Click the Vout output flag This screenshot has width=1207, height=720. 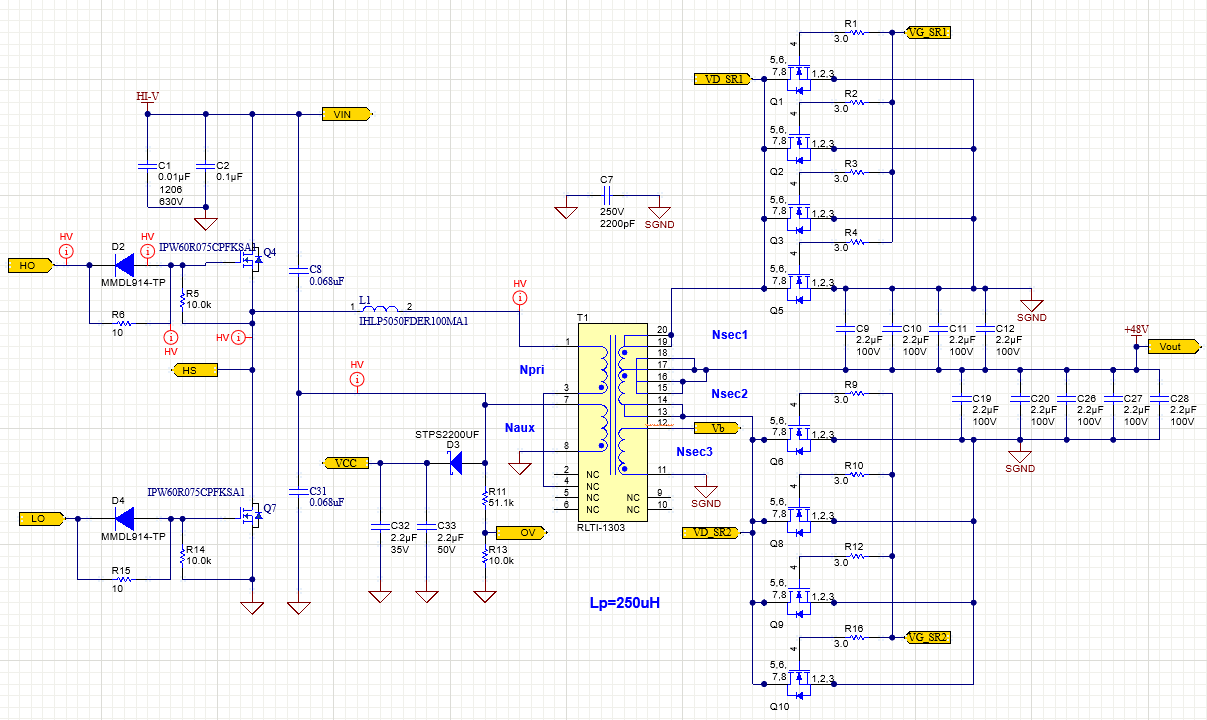pos(1169,346)
